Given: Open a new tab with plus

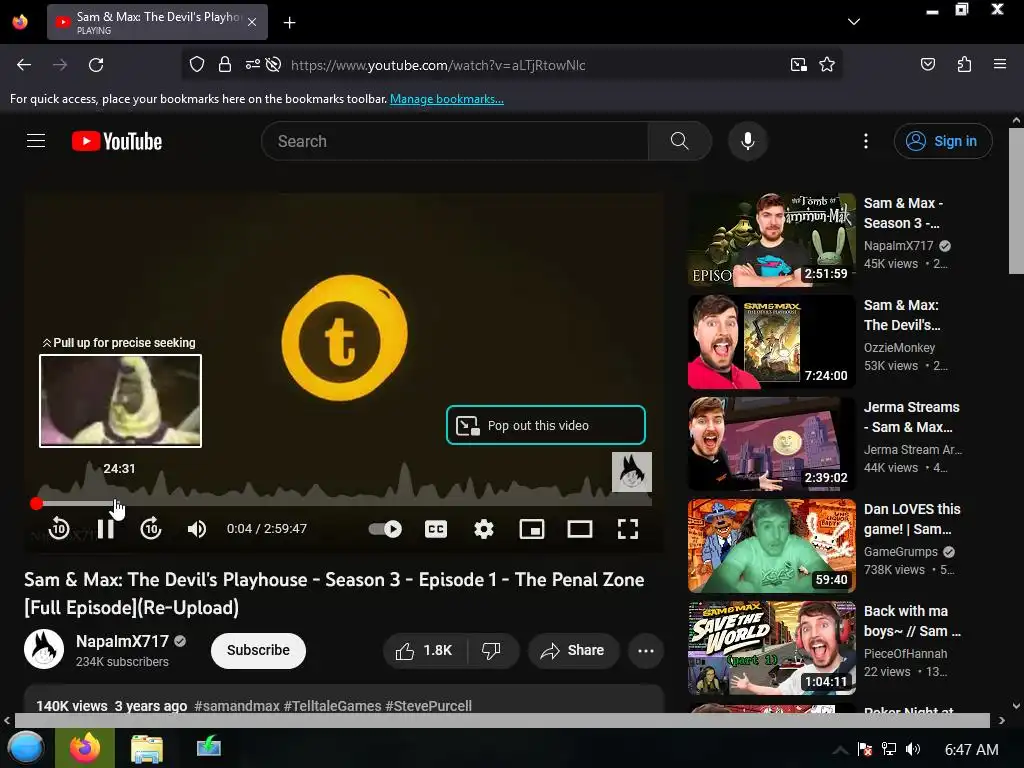Looking at the screenshot, I should pyautogui.click(x=289, y=23).
